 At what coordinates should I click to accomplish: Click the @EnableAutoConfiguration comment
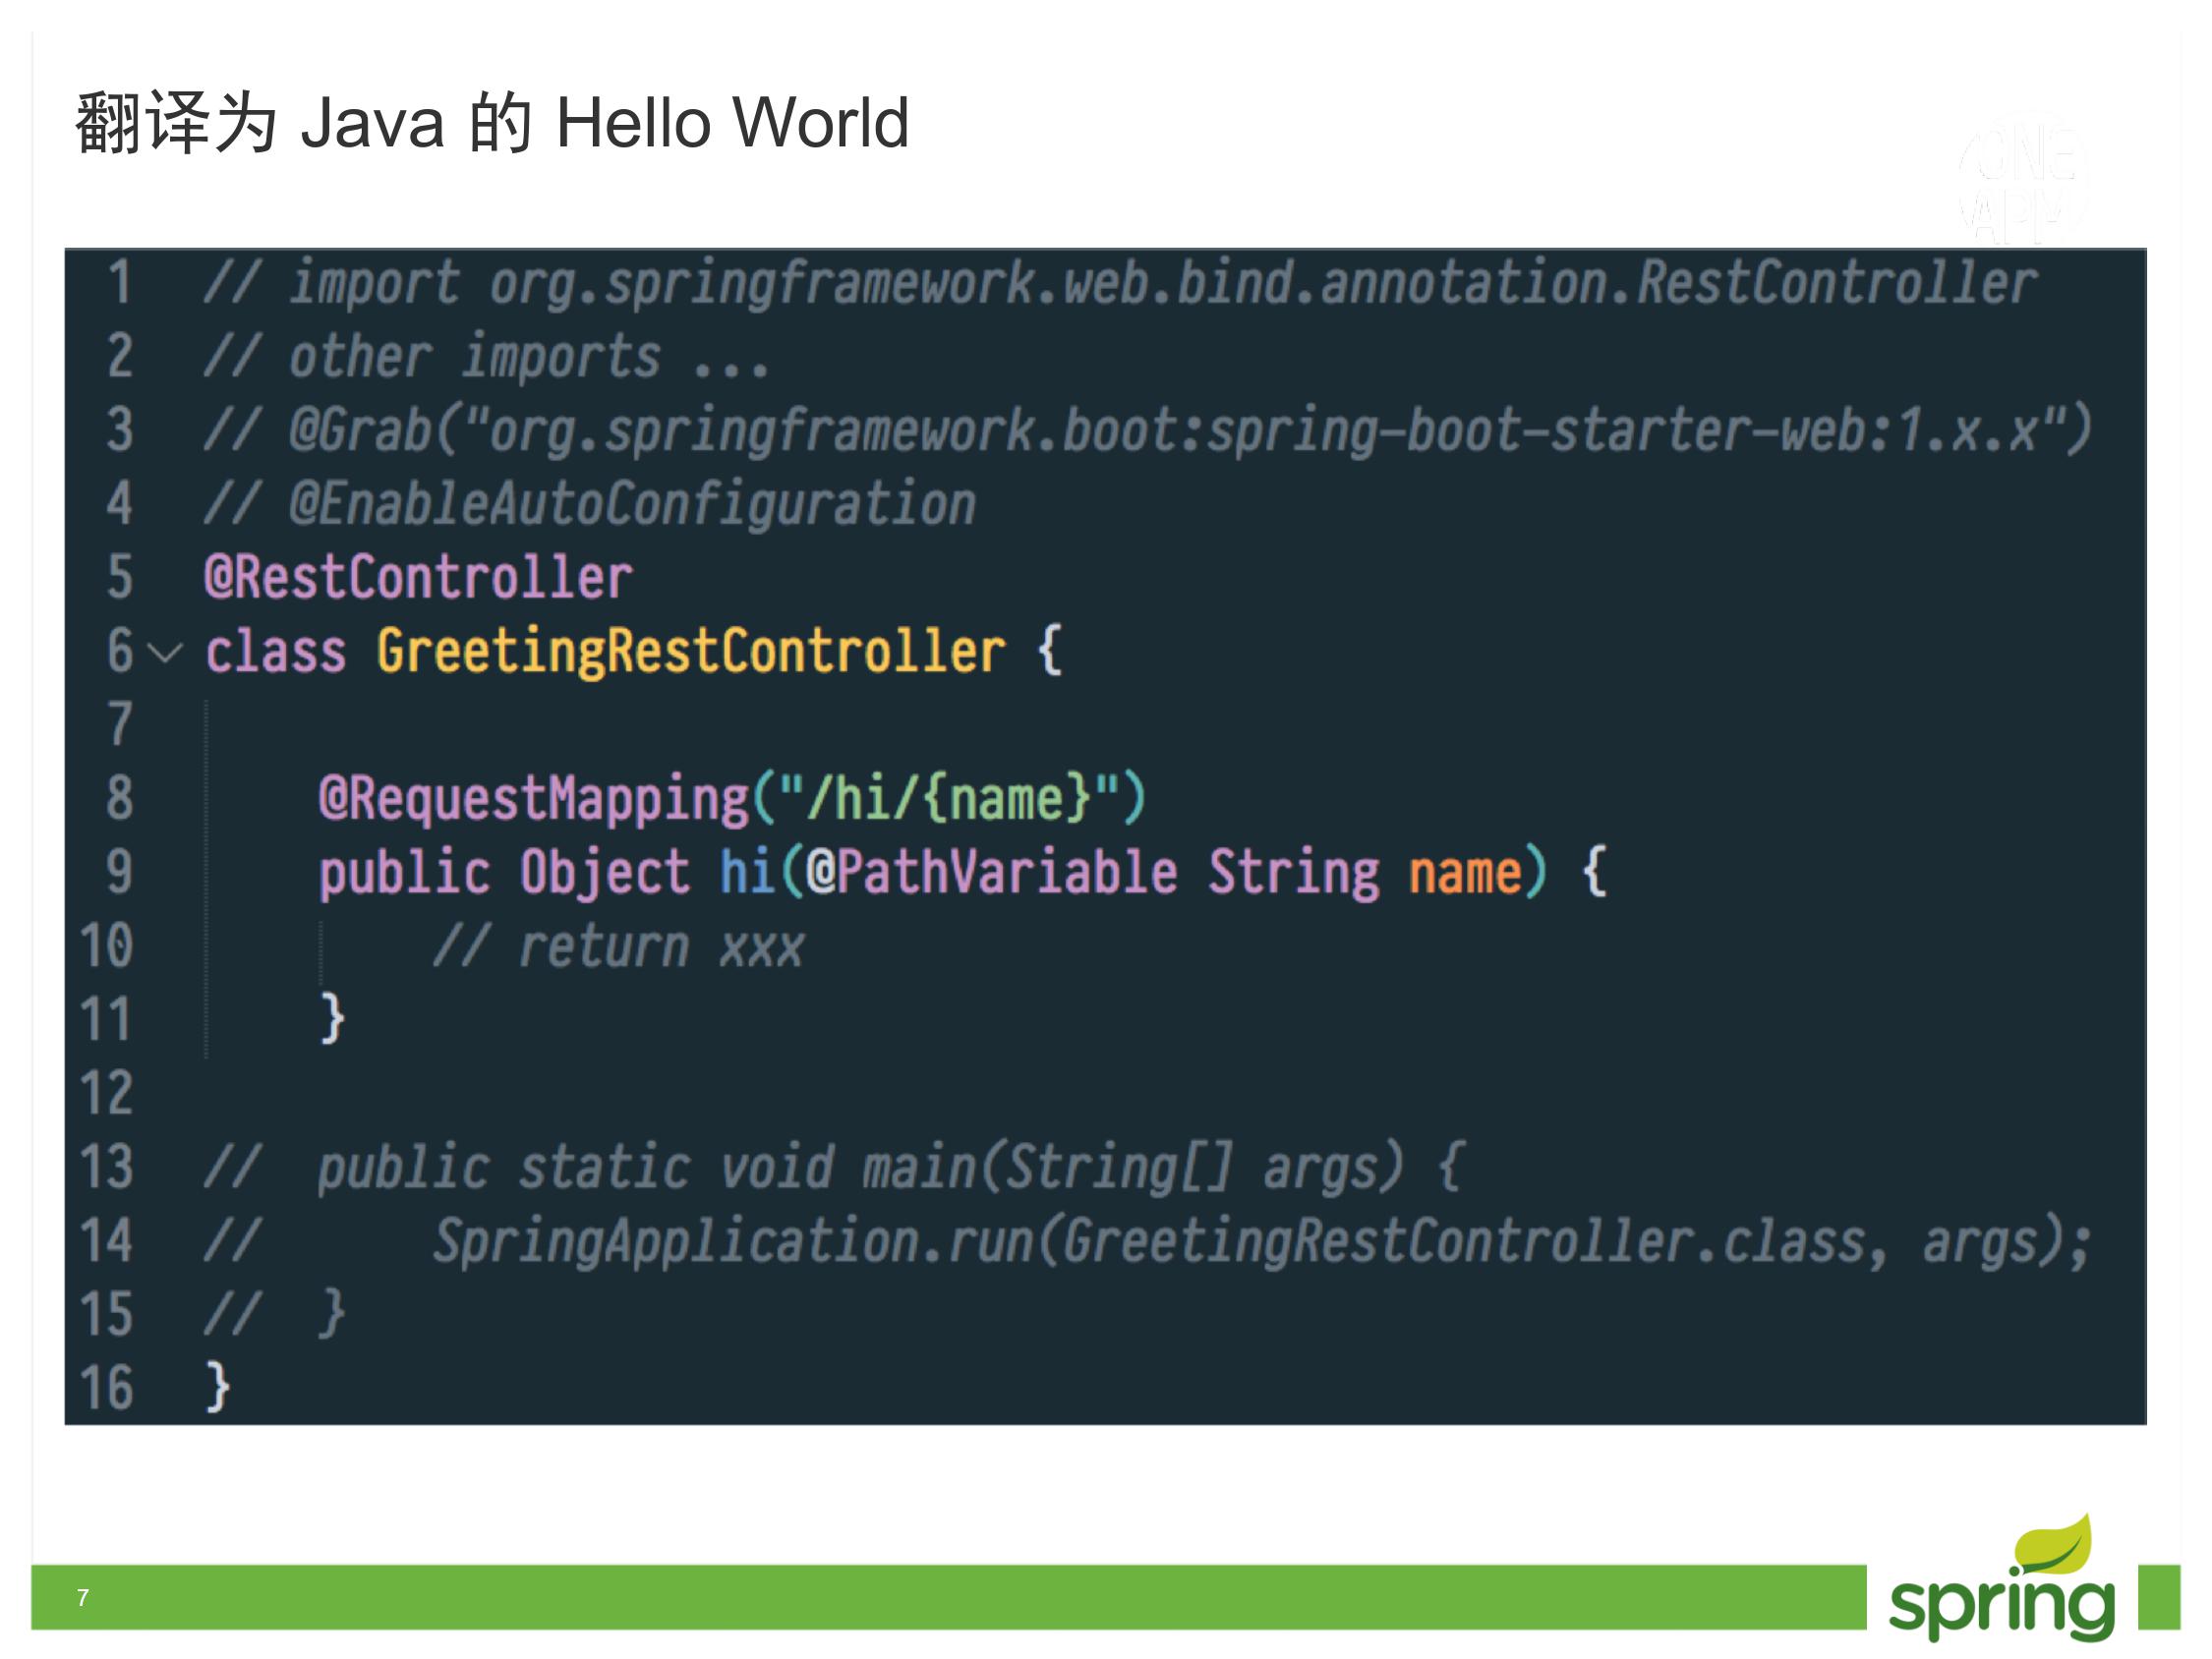[632, 504]
